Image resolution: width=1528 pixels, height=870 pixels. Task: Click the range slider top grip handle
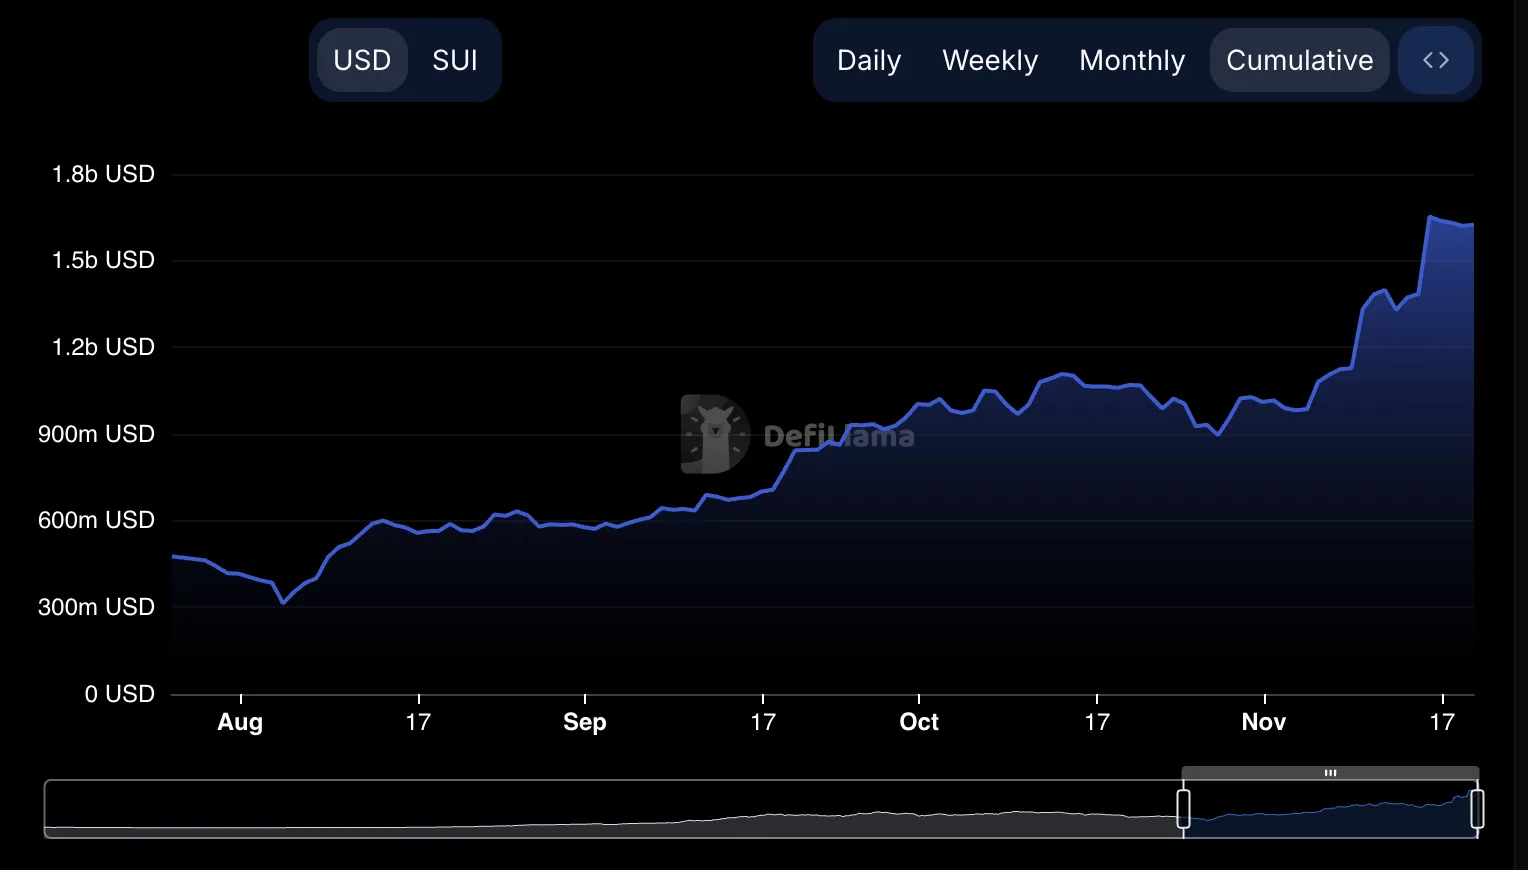(1330, 773)
